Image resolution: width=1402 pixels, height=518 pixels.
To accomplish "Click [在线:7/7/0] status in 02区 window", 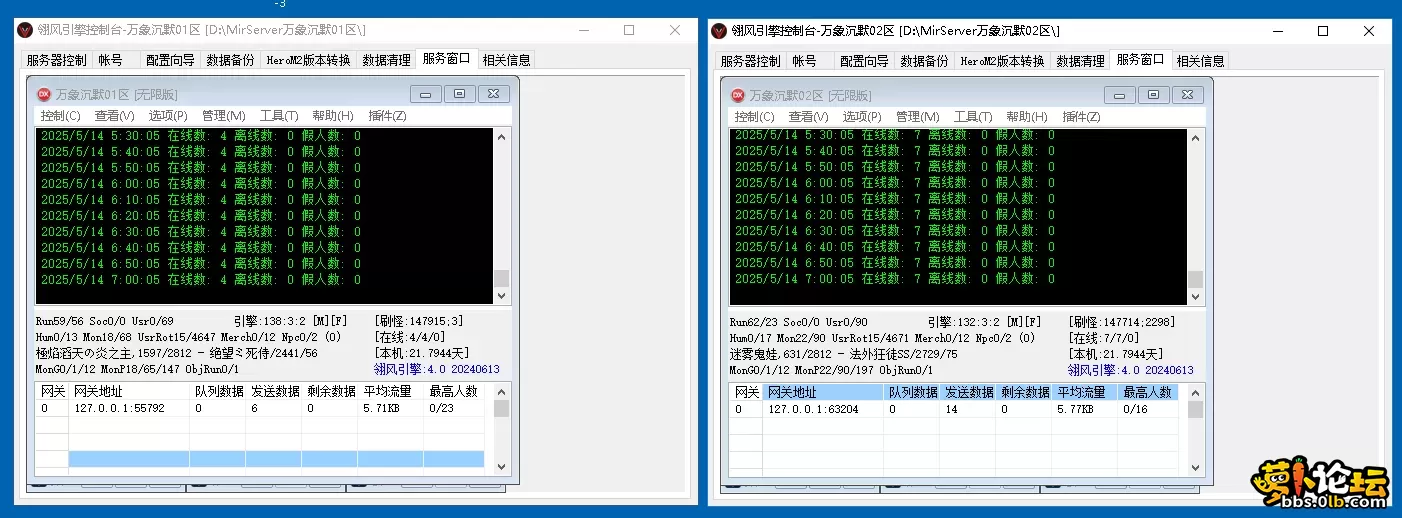I will tap(1104, 338).
